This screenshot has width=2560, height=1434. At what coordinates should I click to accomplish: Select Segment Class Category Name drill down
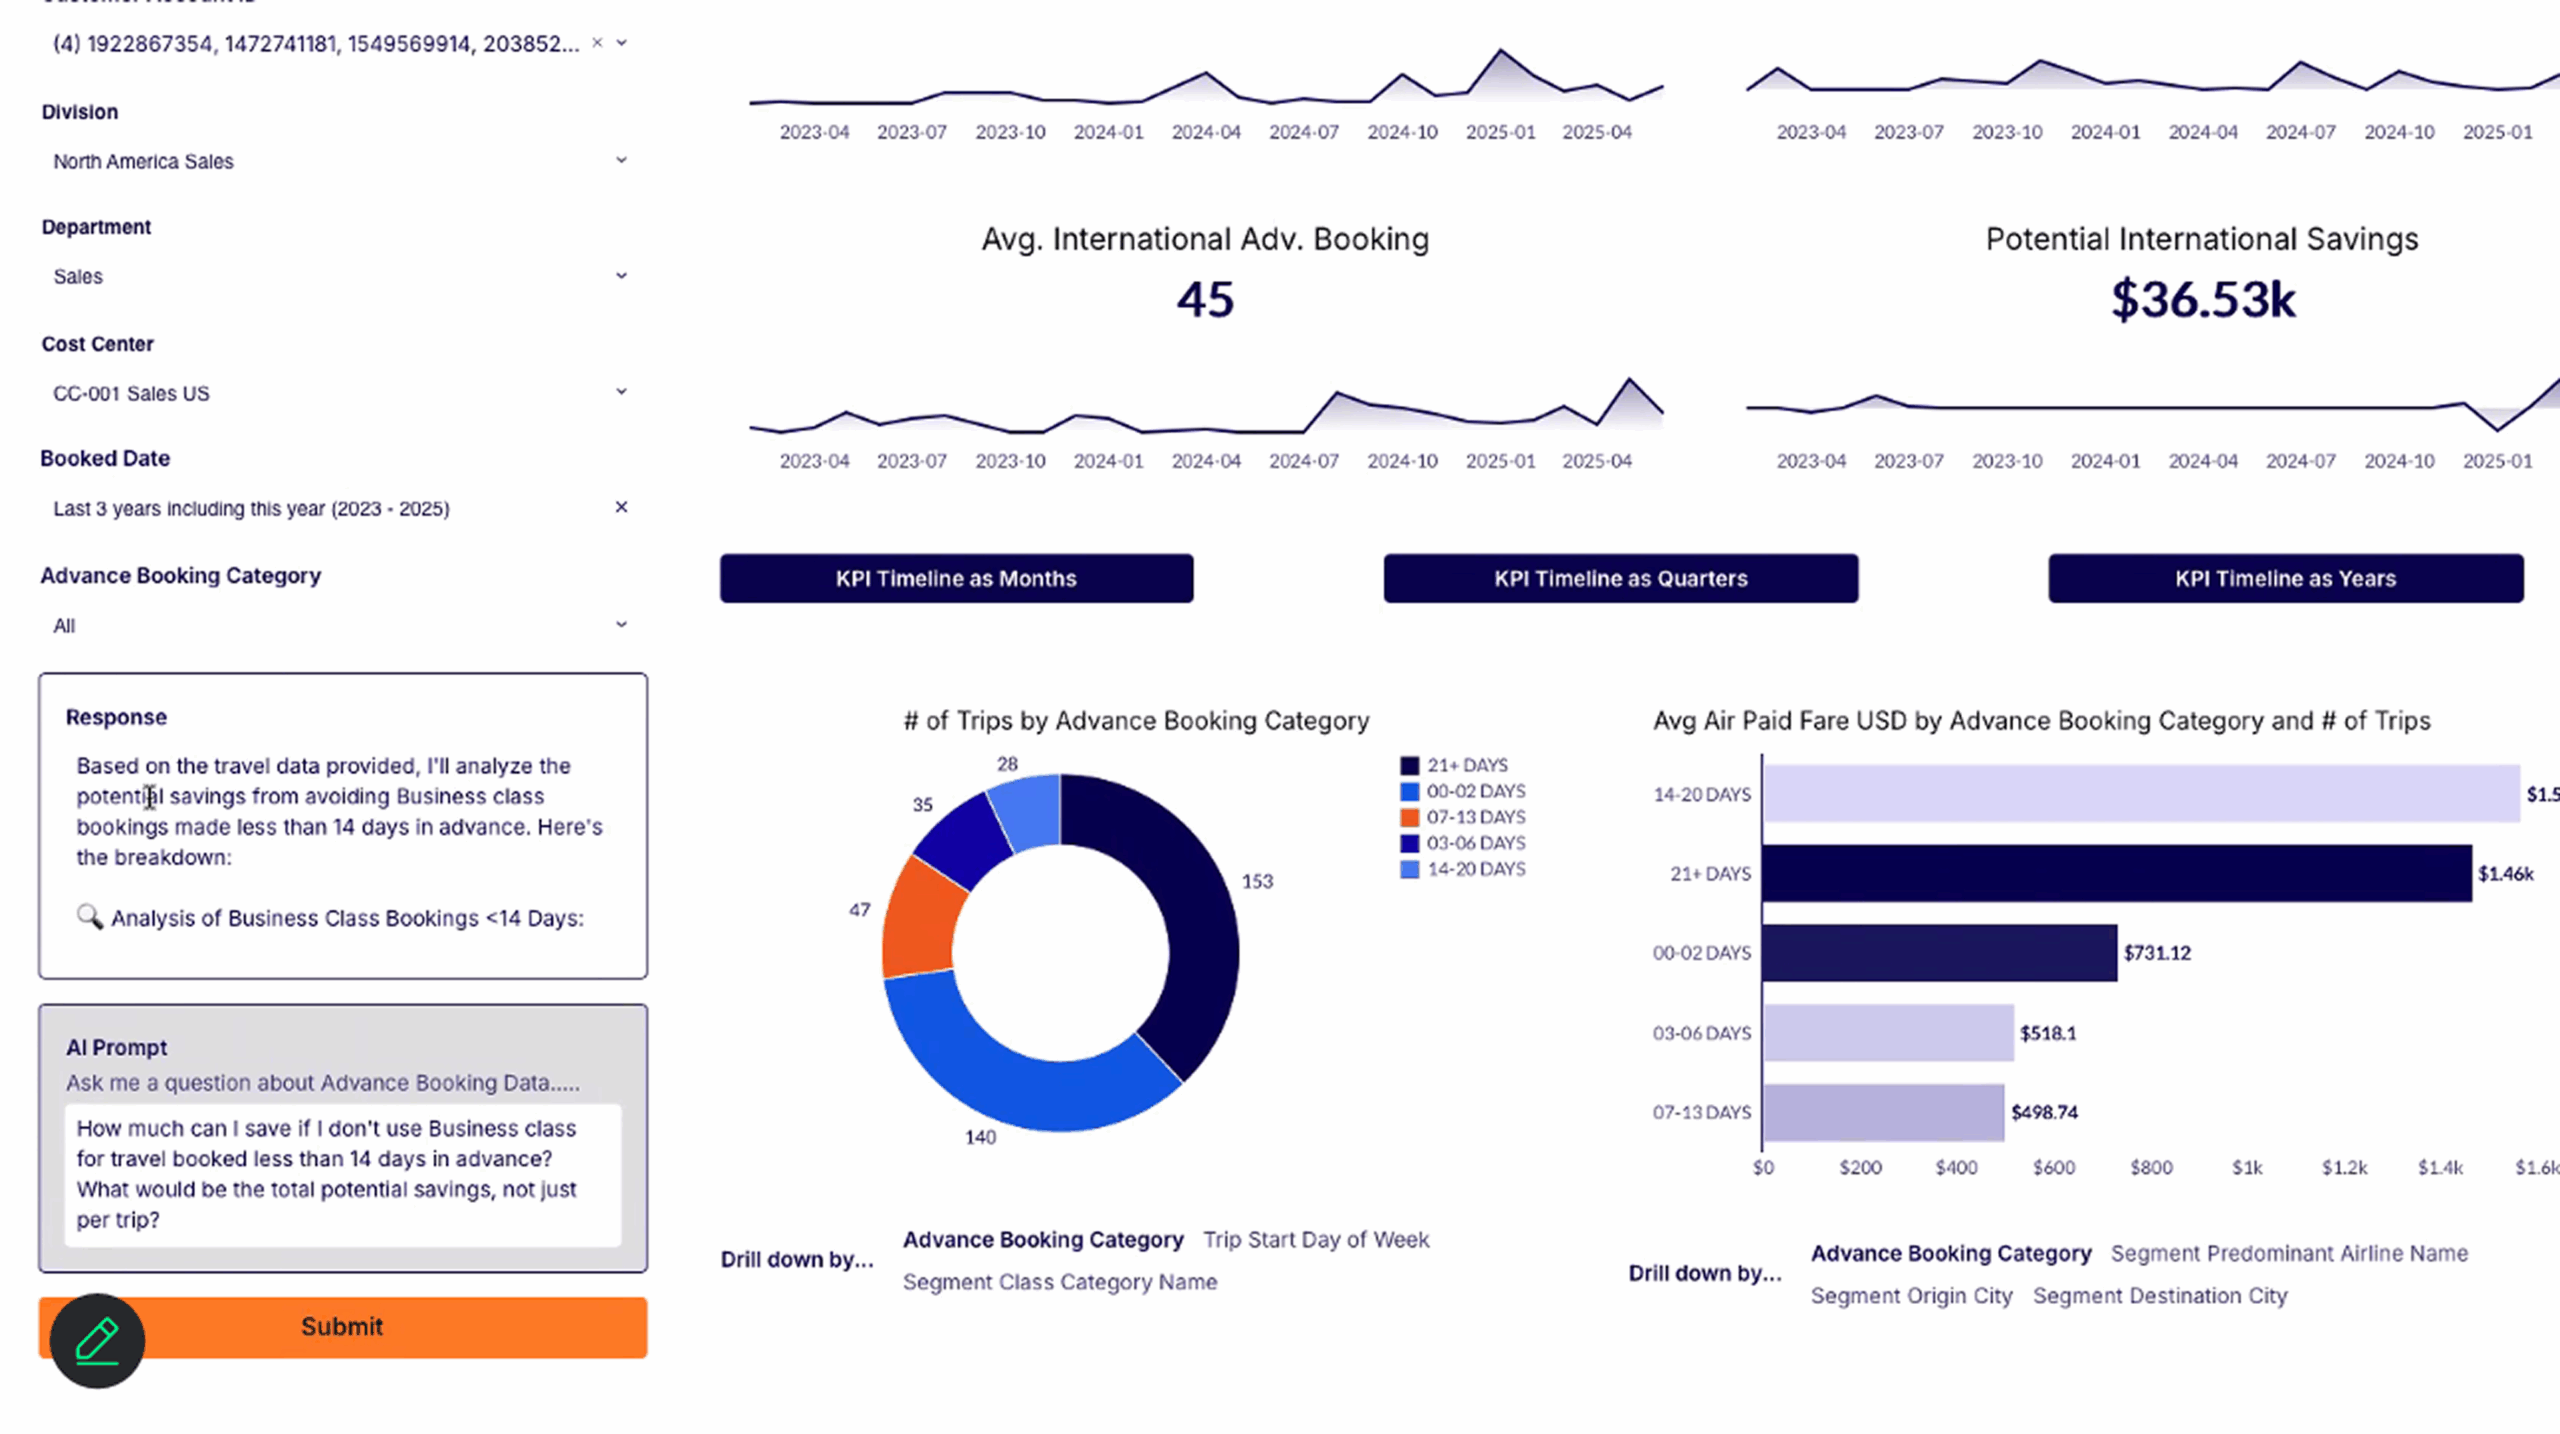click(x=1059, y=1281)
